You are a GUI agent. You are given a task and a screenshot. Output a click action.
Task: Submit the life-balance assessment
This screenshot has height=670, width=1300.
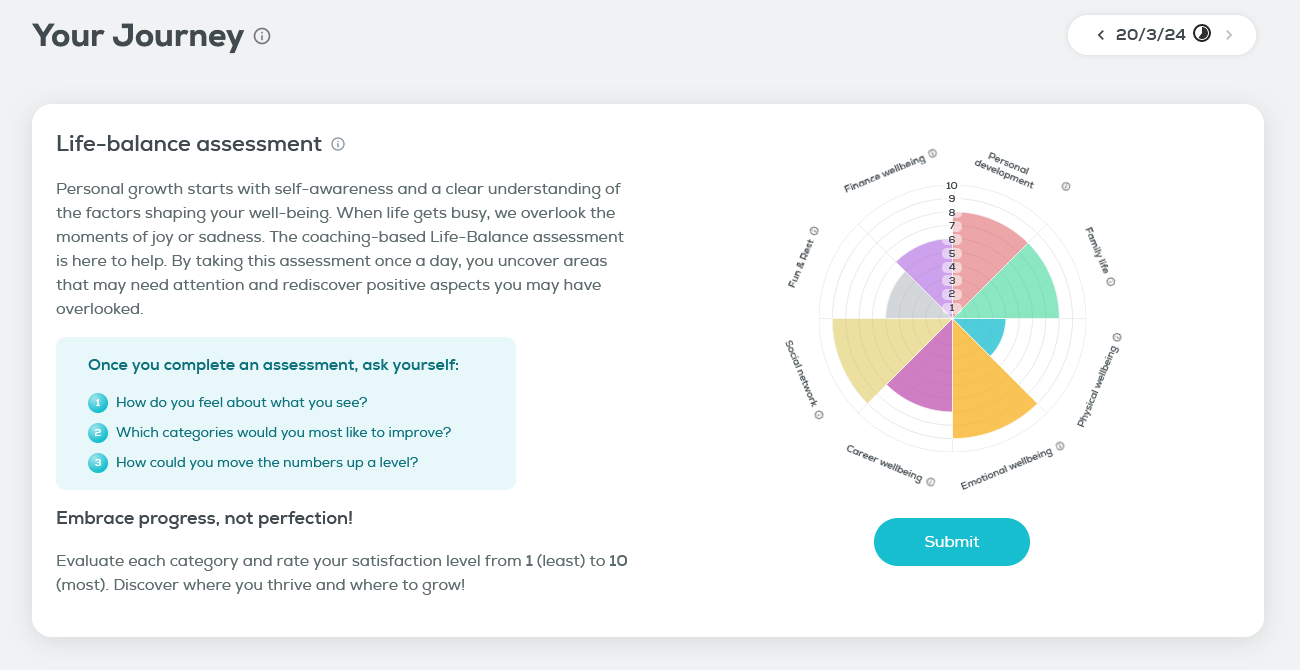pos(952,542)
